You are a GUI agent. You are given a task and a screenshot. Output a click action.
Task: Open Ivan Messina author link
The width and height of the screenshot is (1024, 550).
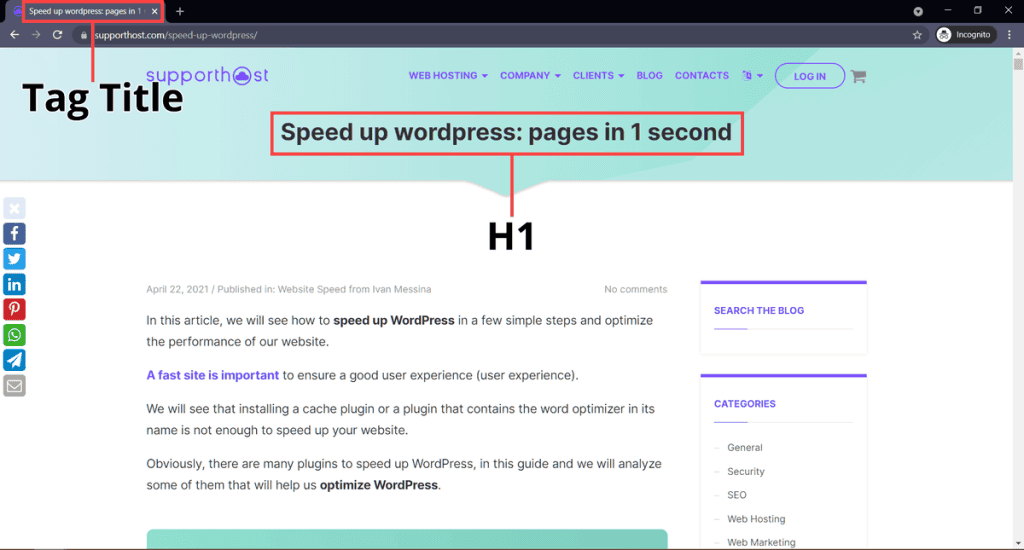402,289
